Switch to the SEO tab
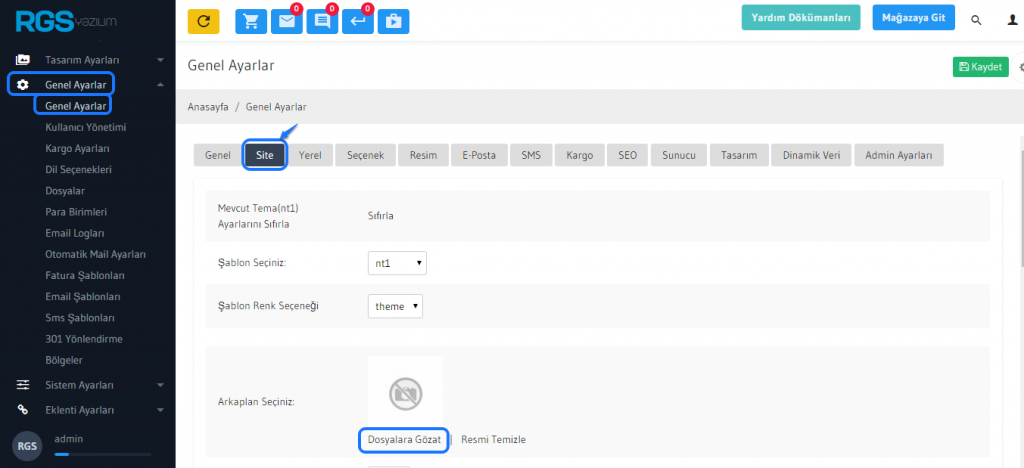This screenshot has height=468, width=1024. point(627,155)
